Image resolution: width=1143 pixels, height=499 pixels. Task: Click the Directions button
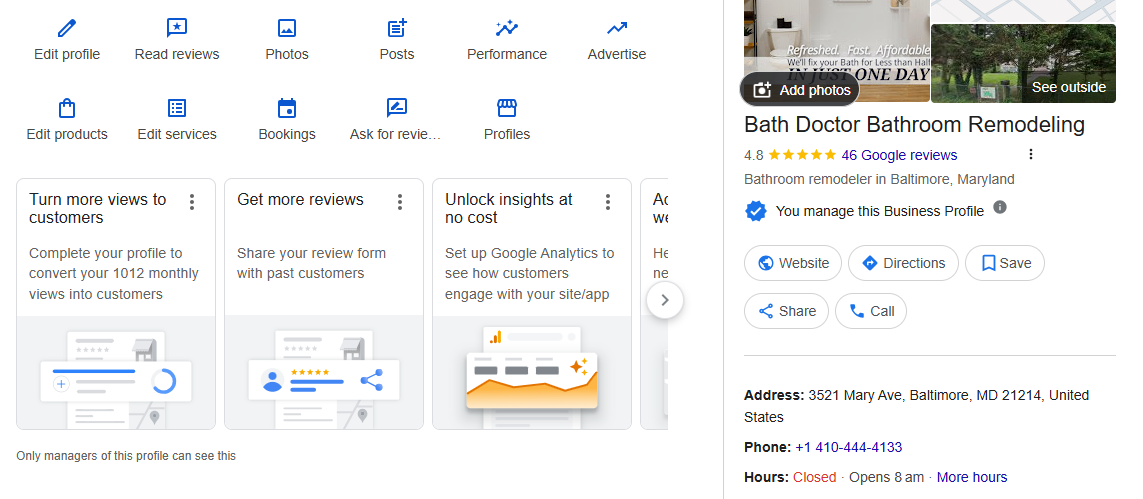[x=903, y=263]
